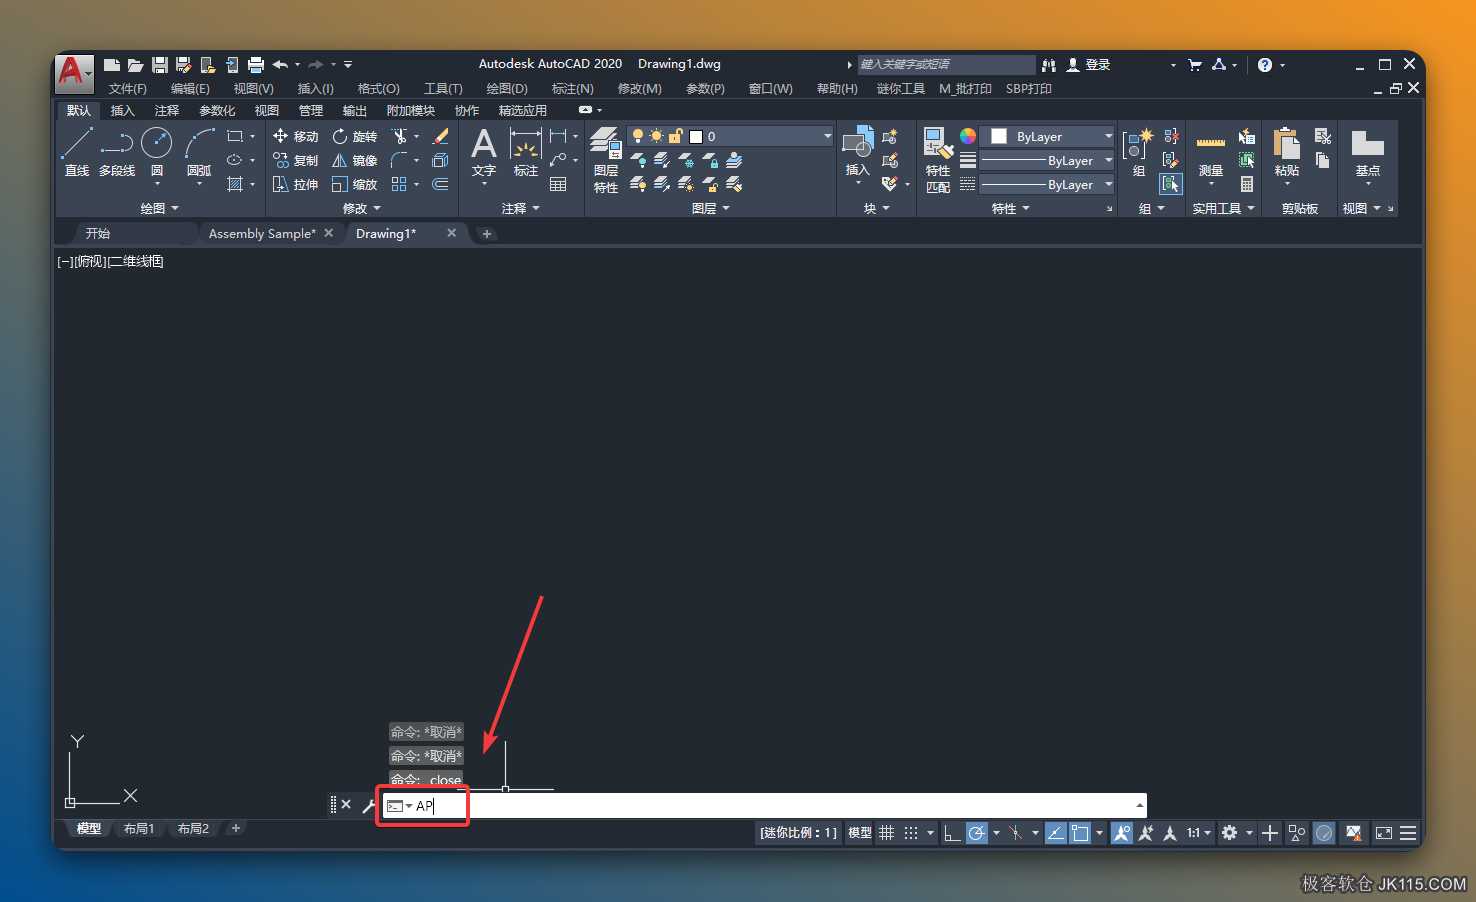Select the Arc (圆弧) tool

pos(199,152)
